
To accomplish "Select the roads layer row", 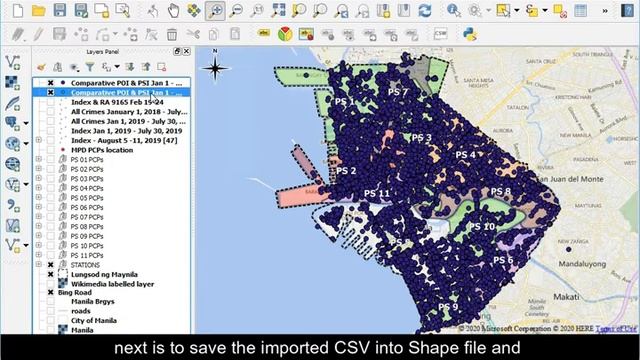I will [x=81, y=311].
